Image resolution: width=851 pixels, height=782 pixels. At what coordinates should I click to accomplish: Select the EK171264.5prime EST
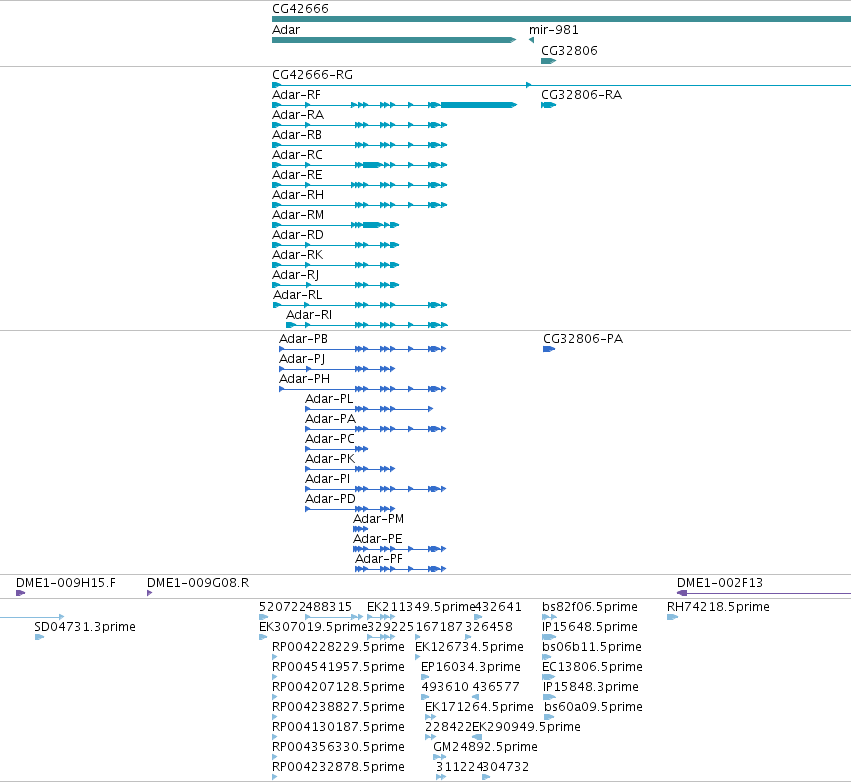tap(430, 717)
